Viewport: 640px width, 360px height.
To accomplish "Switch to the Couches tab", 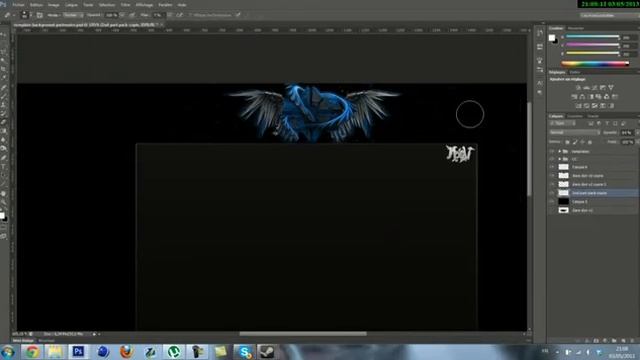I will coord(575,116).
